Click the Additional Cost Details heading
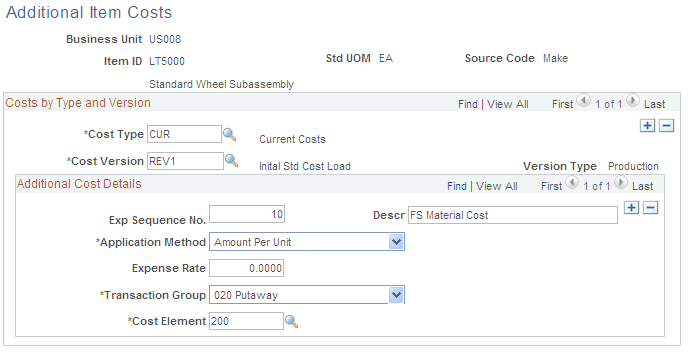The height and width of the screenshot is (360, 691). click(x=79, y=184)
